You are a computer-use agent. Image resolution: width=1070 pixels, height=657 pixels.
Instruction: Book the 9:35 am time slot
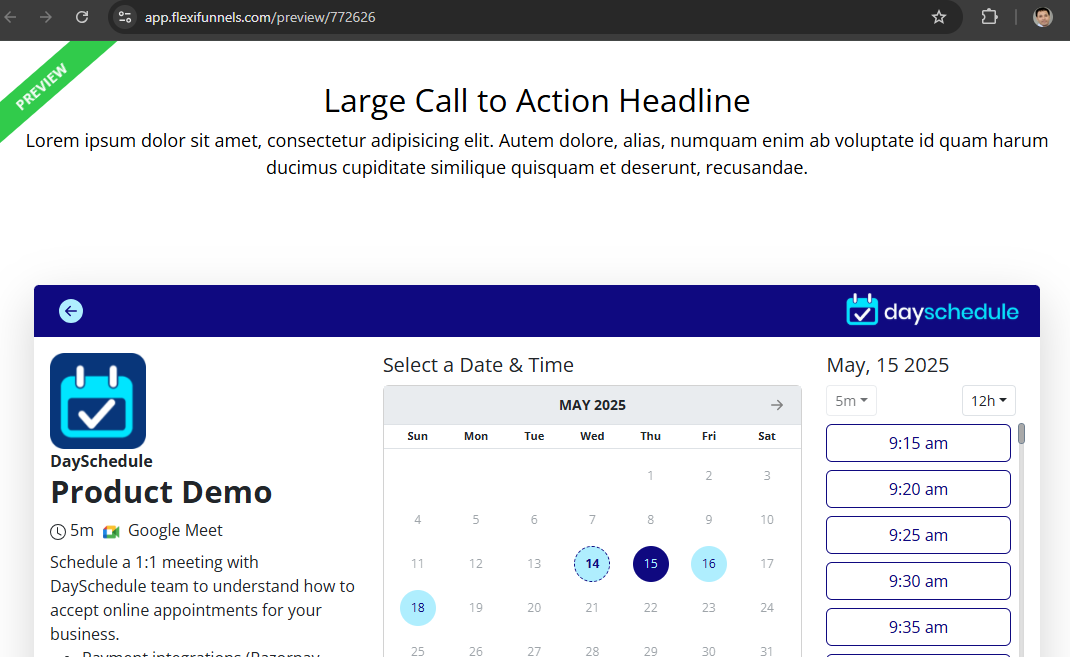(918, 627)
